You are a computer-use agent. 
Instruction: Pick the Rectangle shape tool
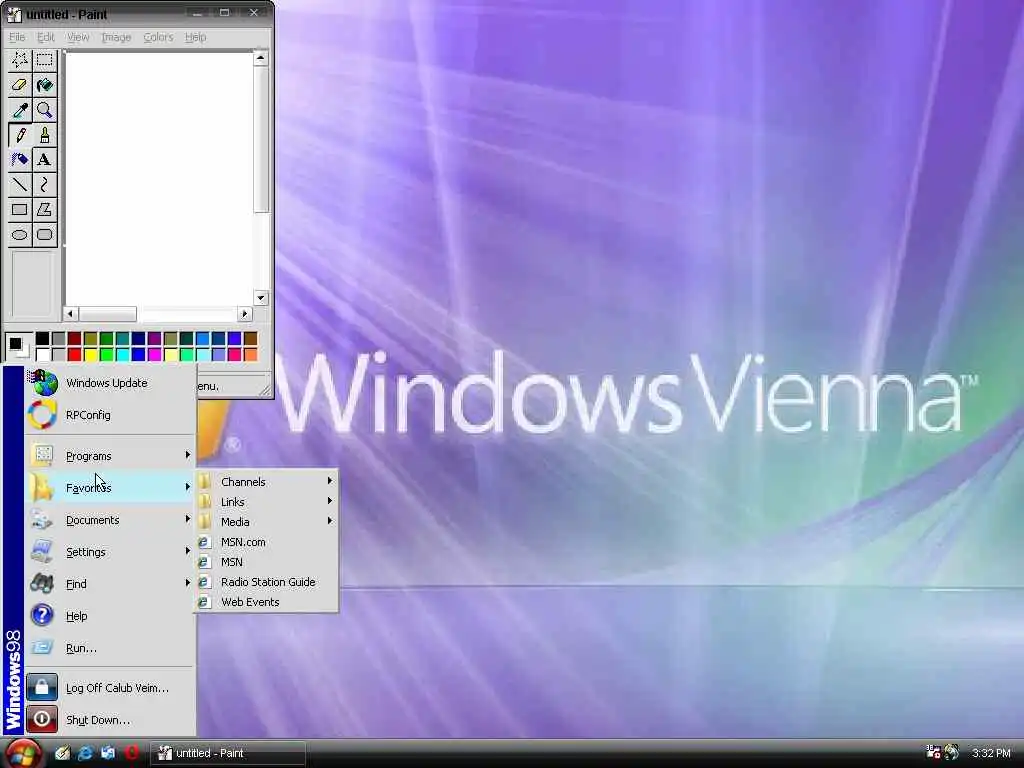(20, 210)
